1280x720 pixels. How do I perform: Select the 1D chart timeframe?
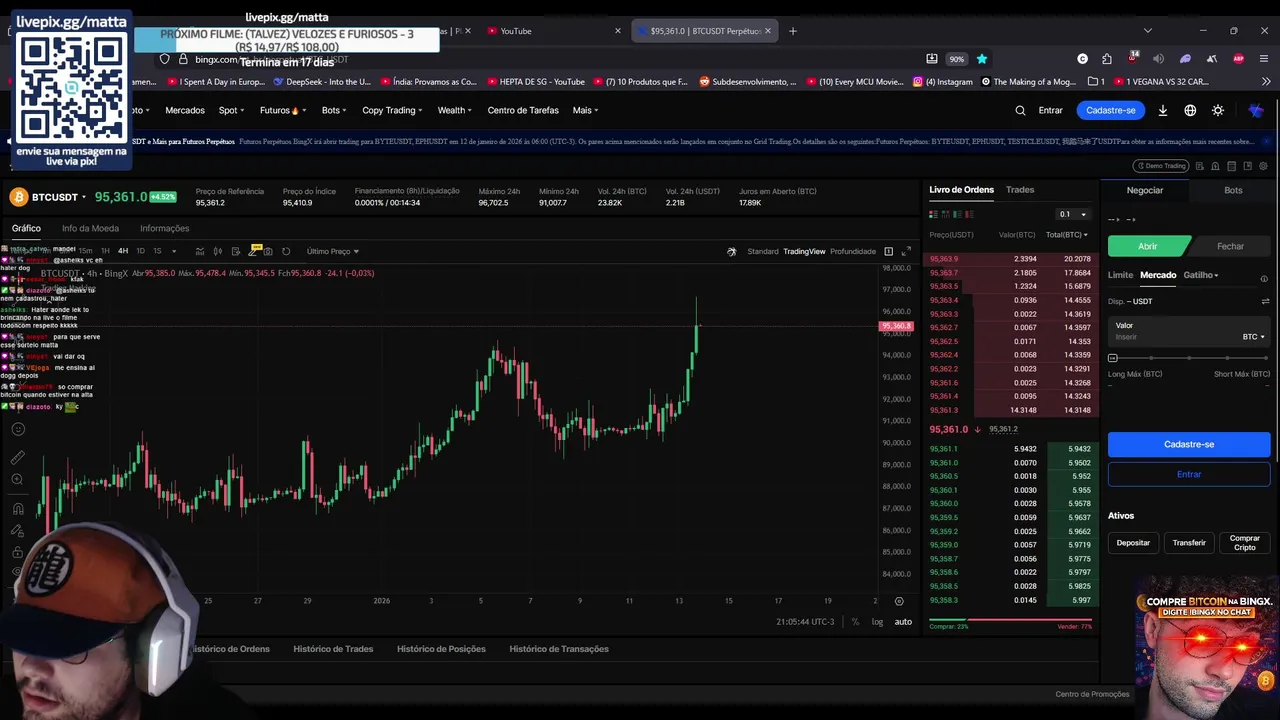click(x=140, y=251)
